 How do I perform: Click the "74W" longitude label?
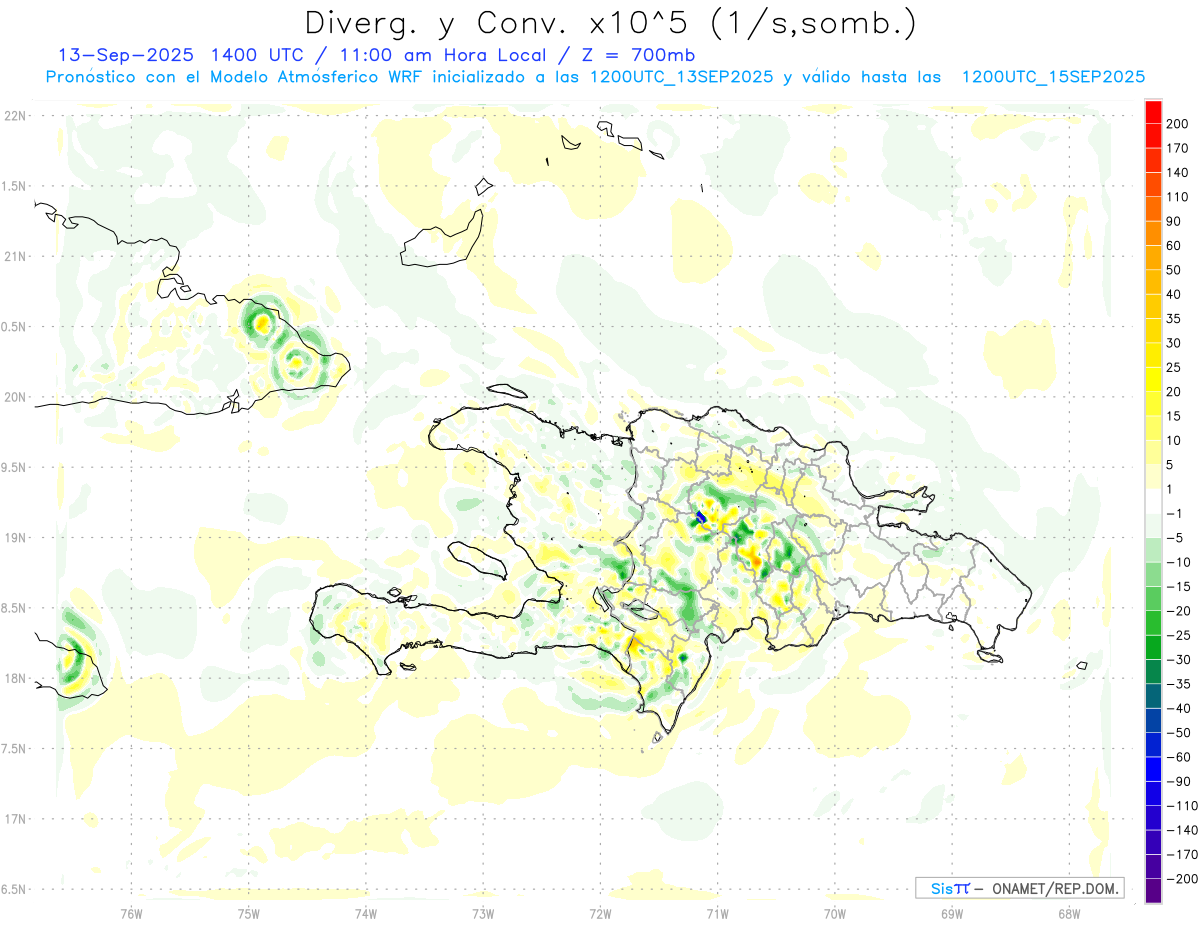(x=366, y=913)
